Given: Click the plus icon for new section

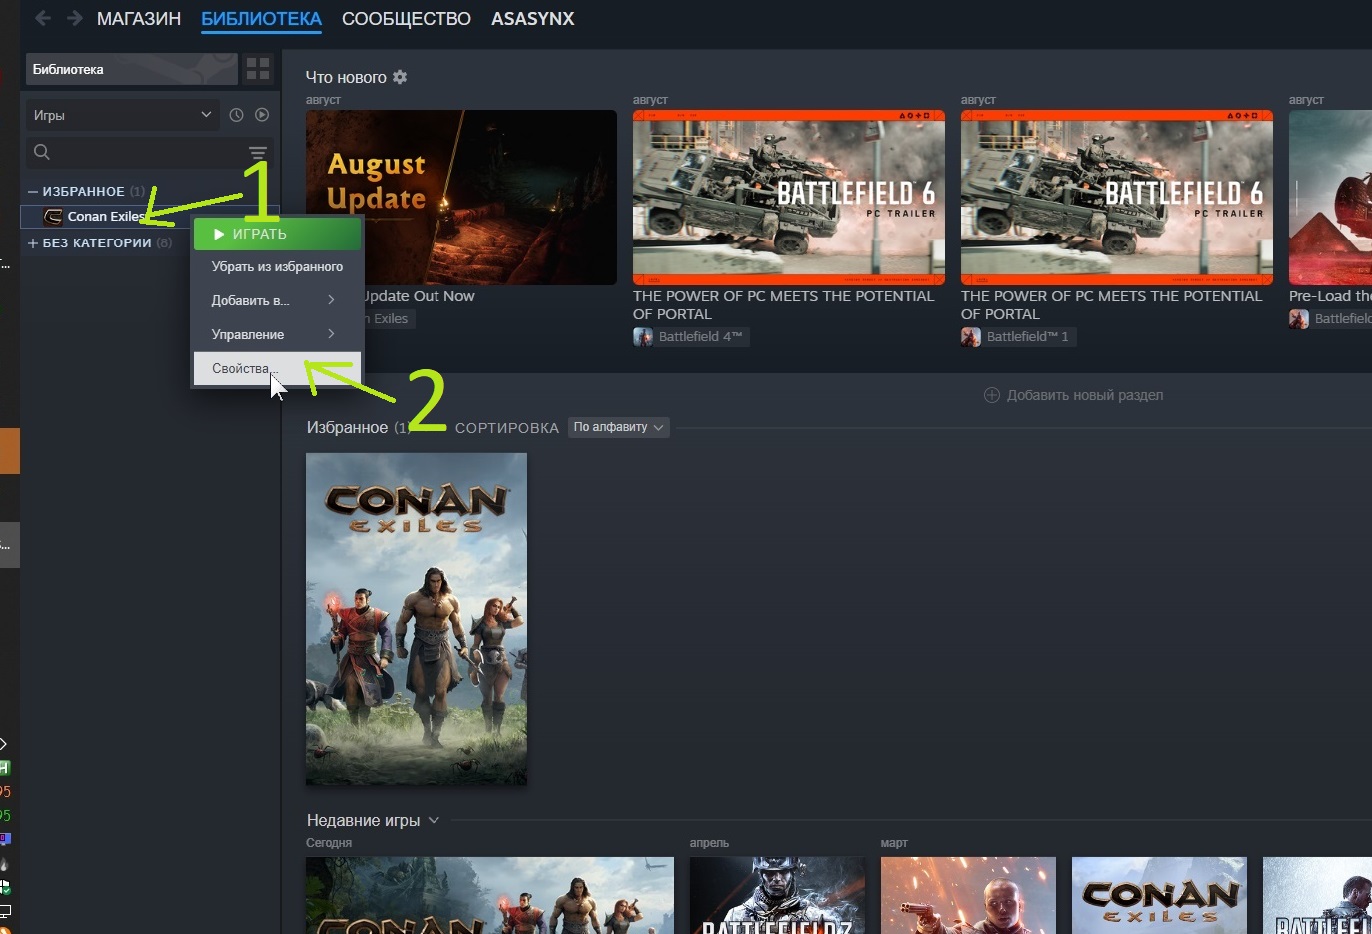Looking at the screenshot, I should [x=992, y=395].
